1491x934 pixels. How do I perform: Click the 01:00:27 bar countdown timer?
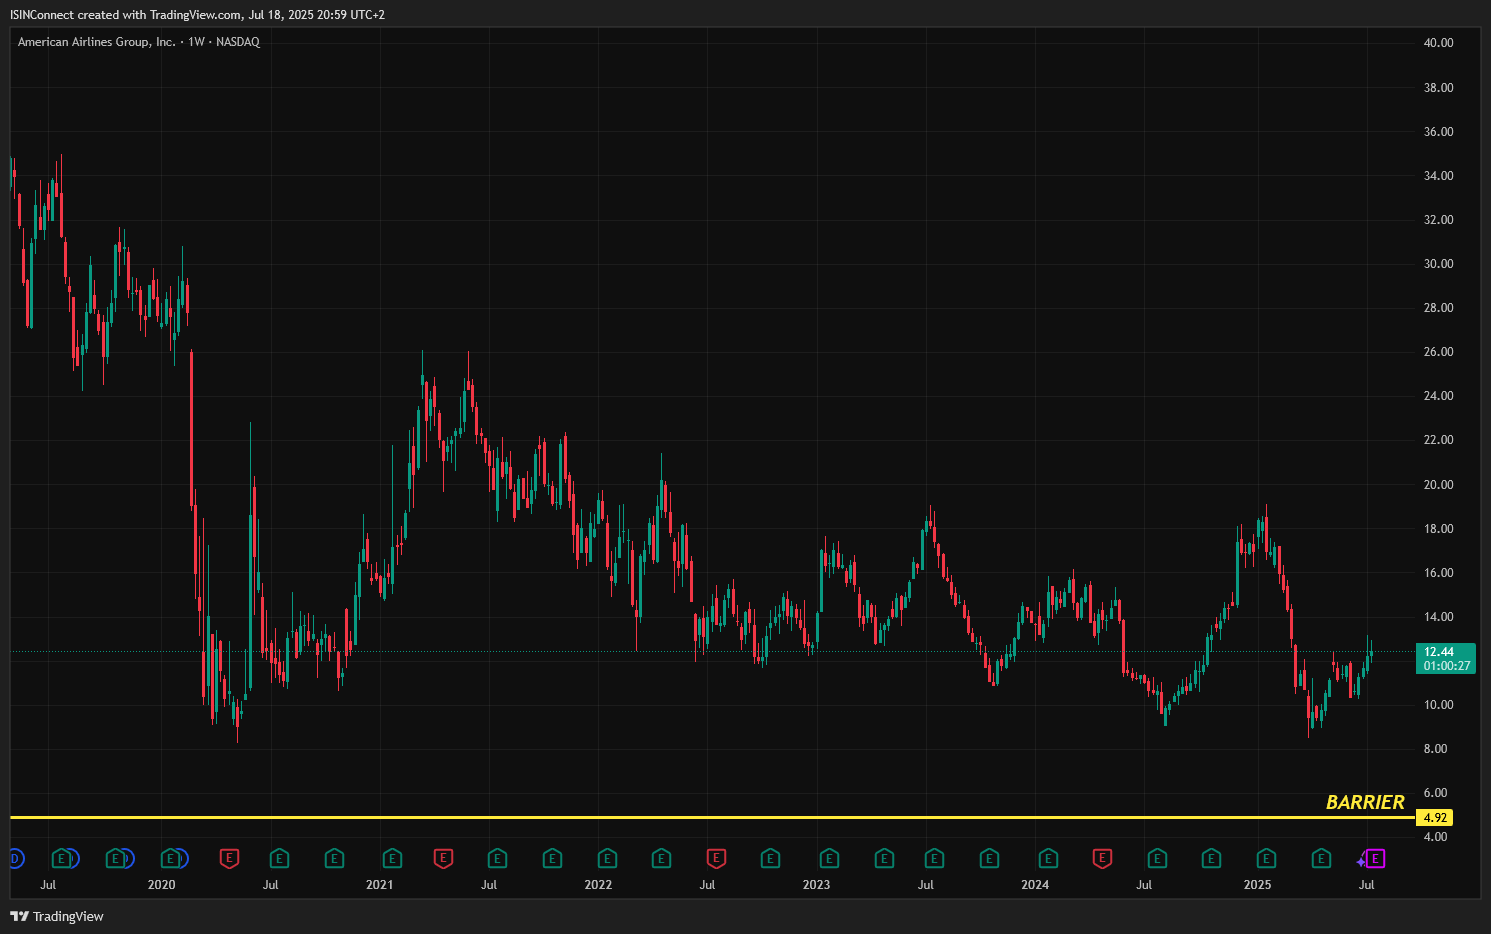point(1447,666)
